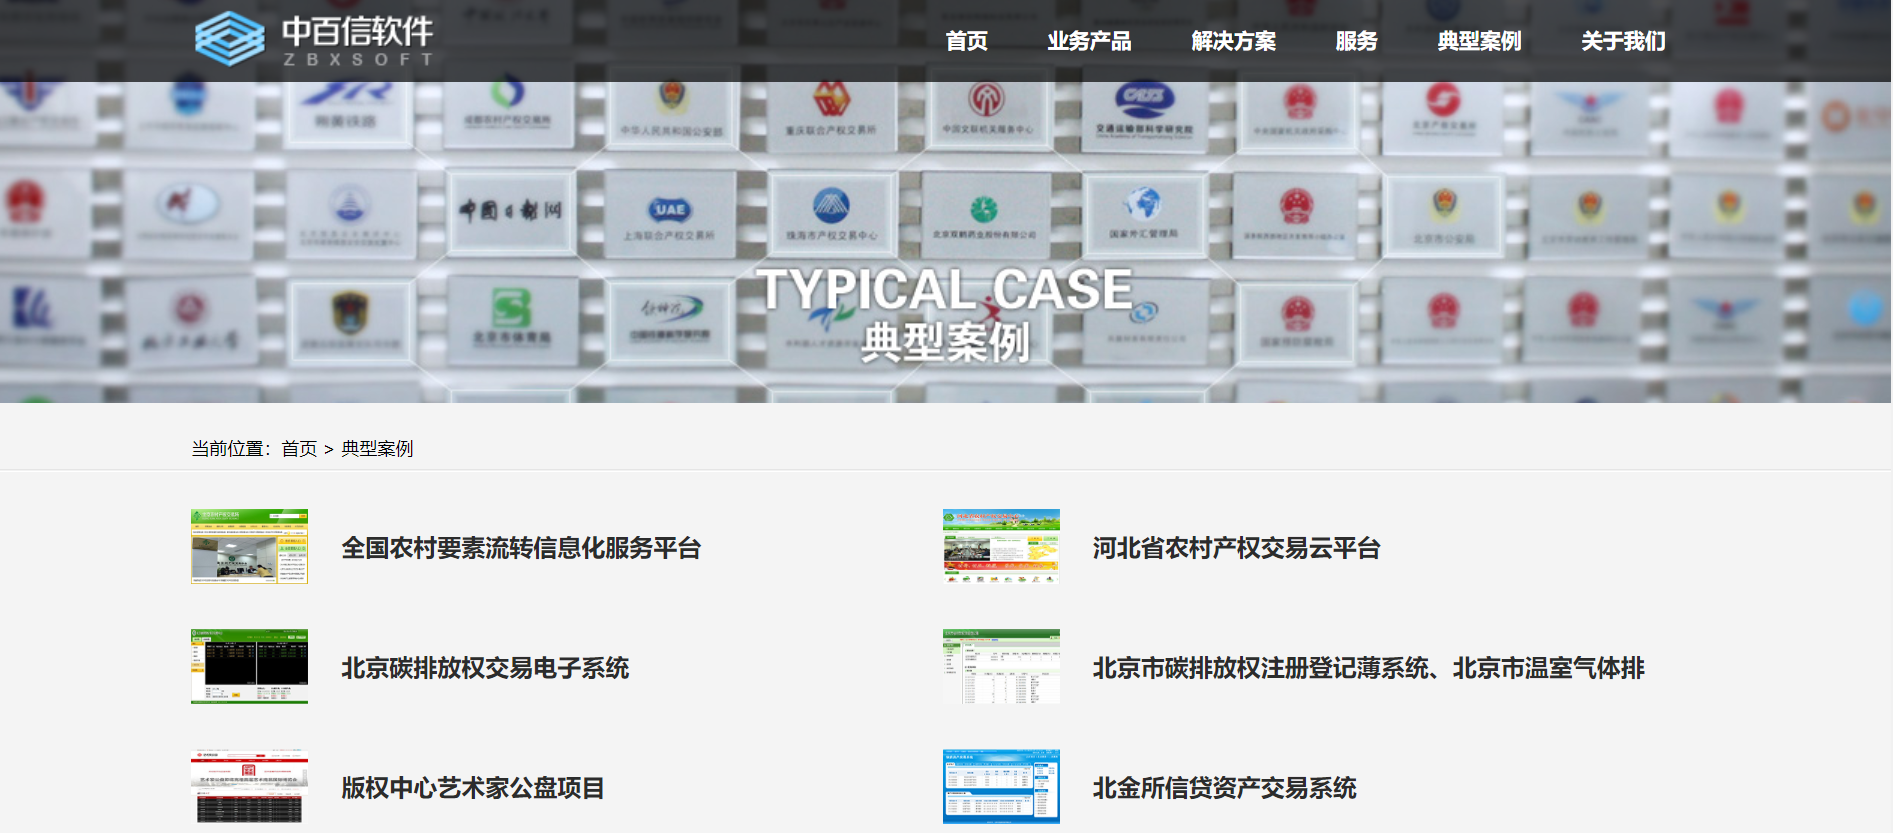This screenshot has height=833, width=1893.
Task: Open the 关于我们 menu item
Action: coord(1623,41)
